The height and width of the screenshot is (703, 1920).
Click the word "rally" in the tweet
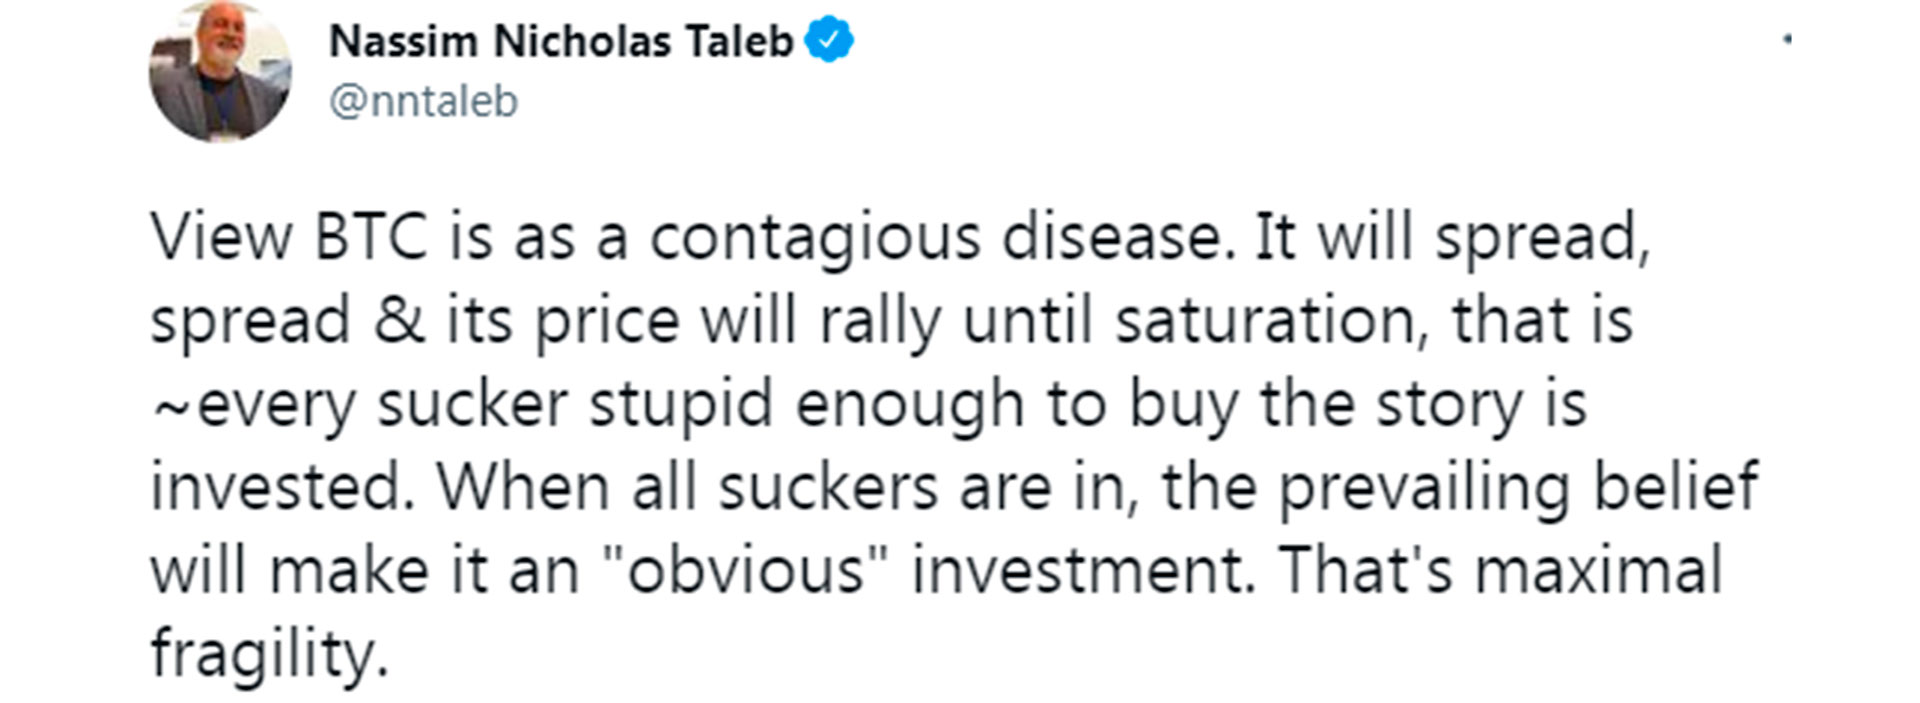click(x=880, y=321)
